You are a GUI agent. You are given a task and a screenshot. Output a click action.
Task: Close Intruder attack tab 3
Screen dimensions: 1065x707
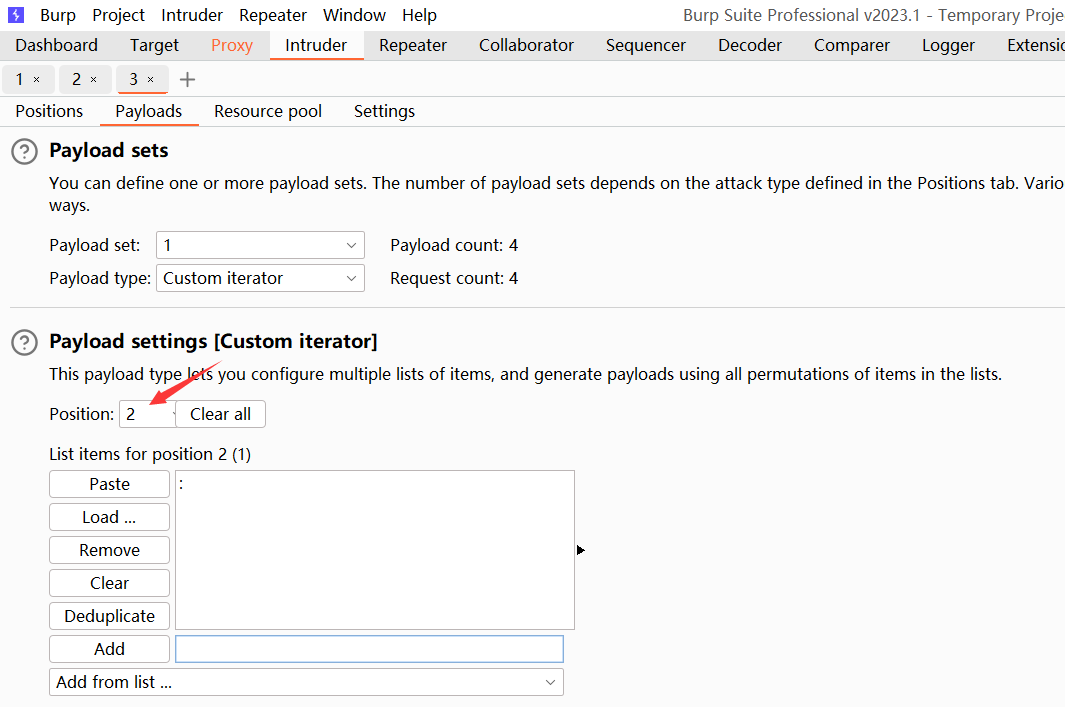point(151,79)
